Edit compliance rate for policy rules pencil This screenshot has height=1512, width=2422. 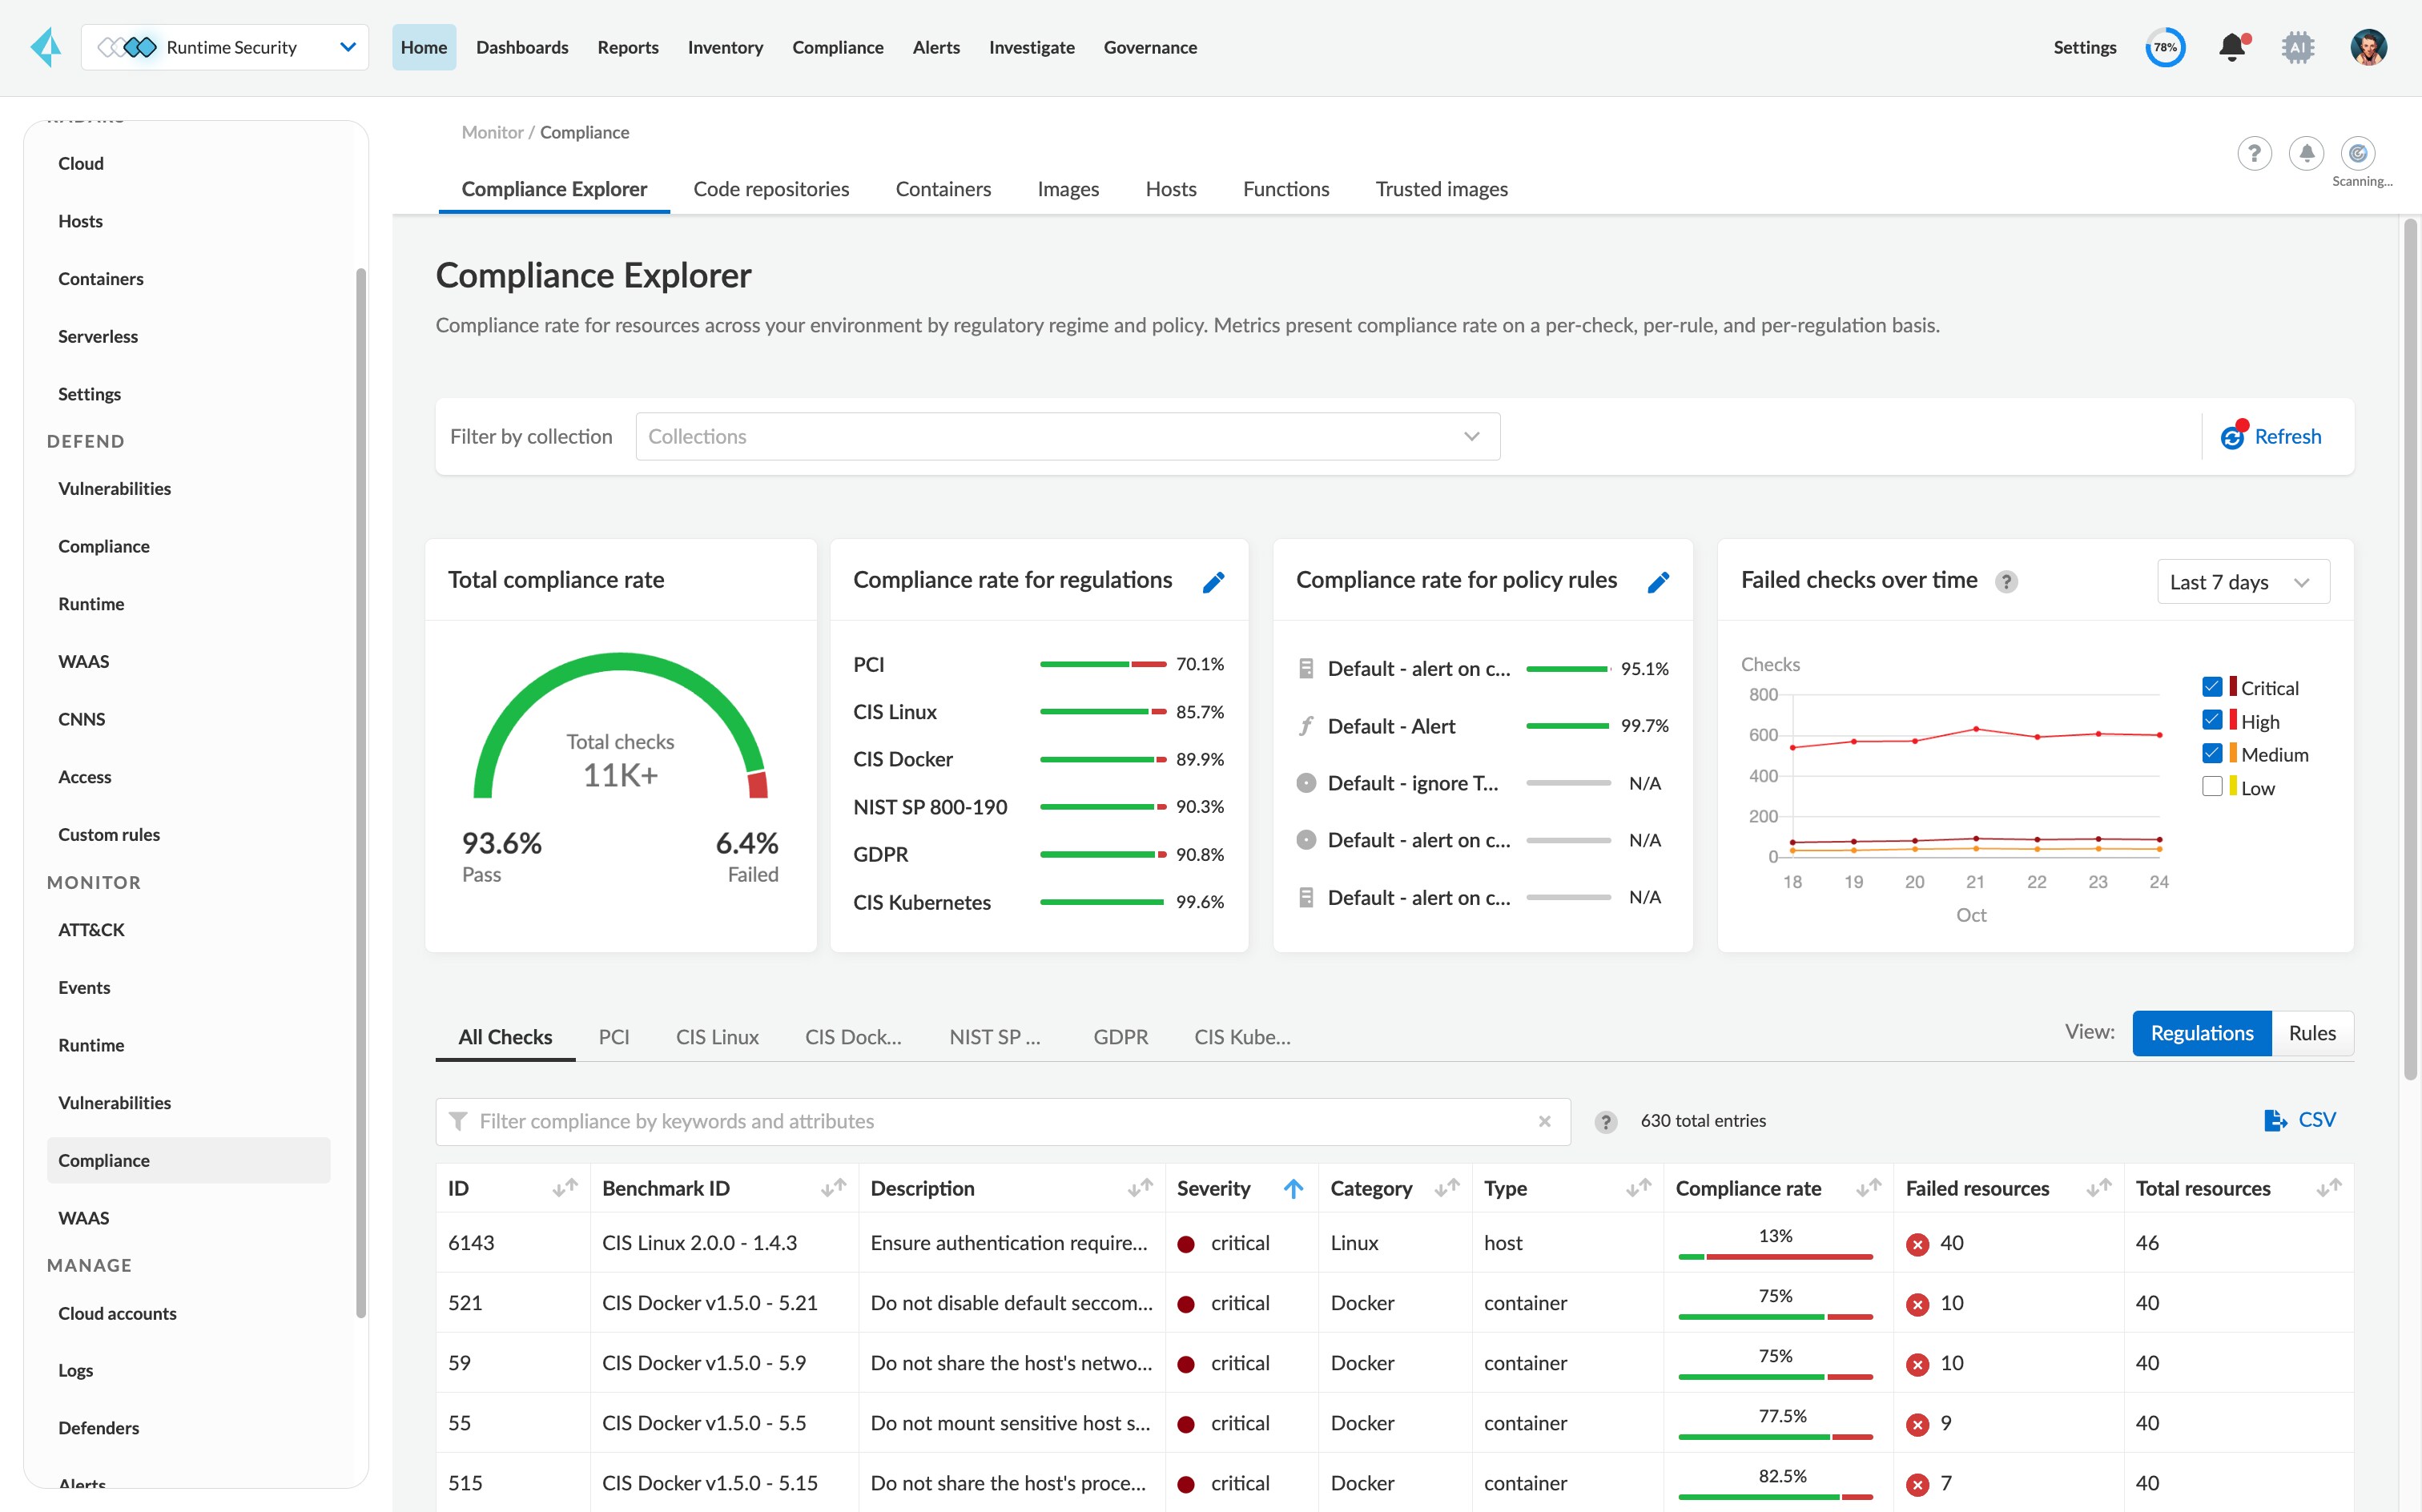coord(1657,582)
